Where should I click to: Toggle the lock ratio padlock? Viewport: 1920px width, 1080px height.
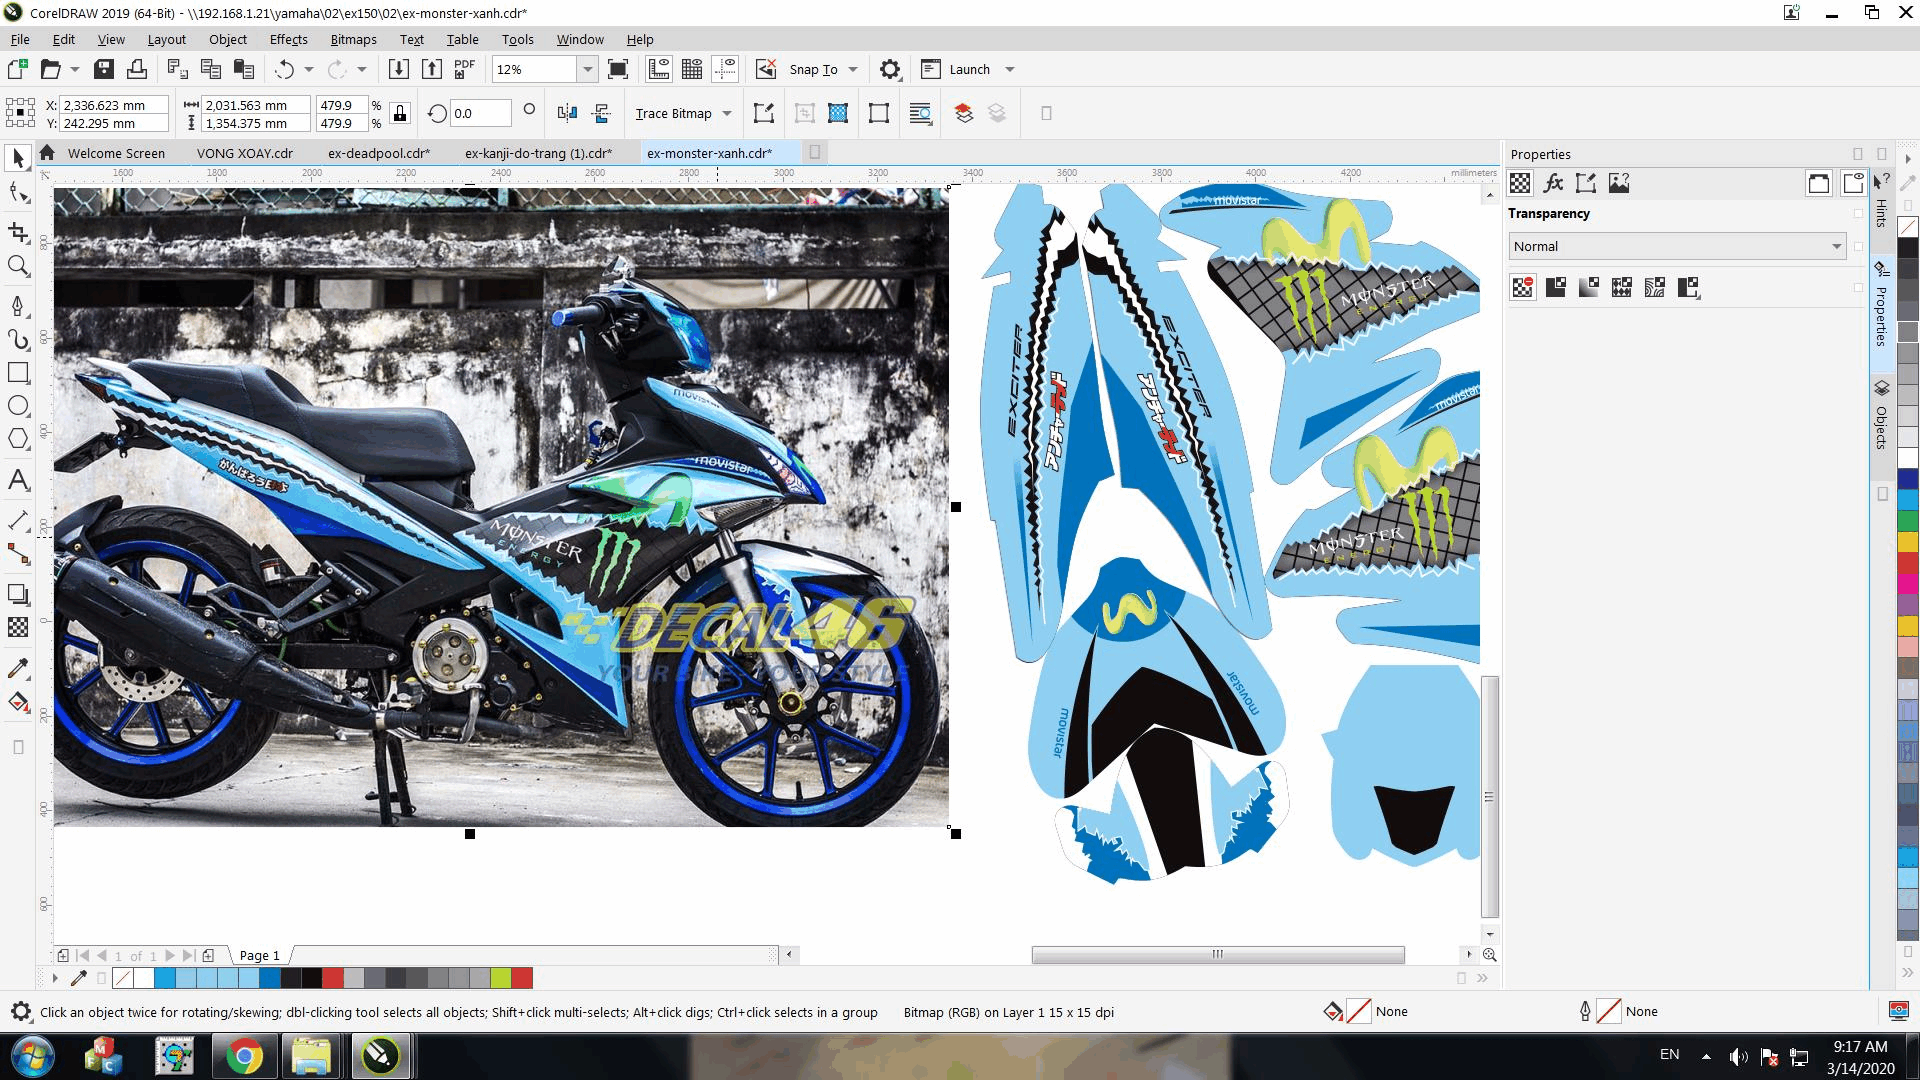[400, 113]
